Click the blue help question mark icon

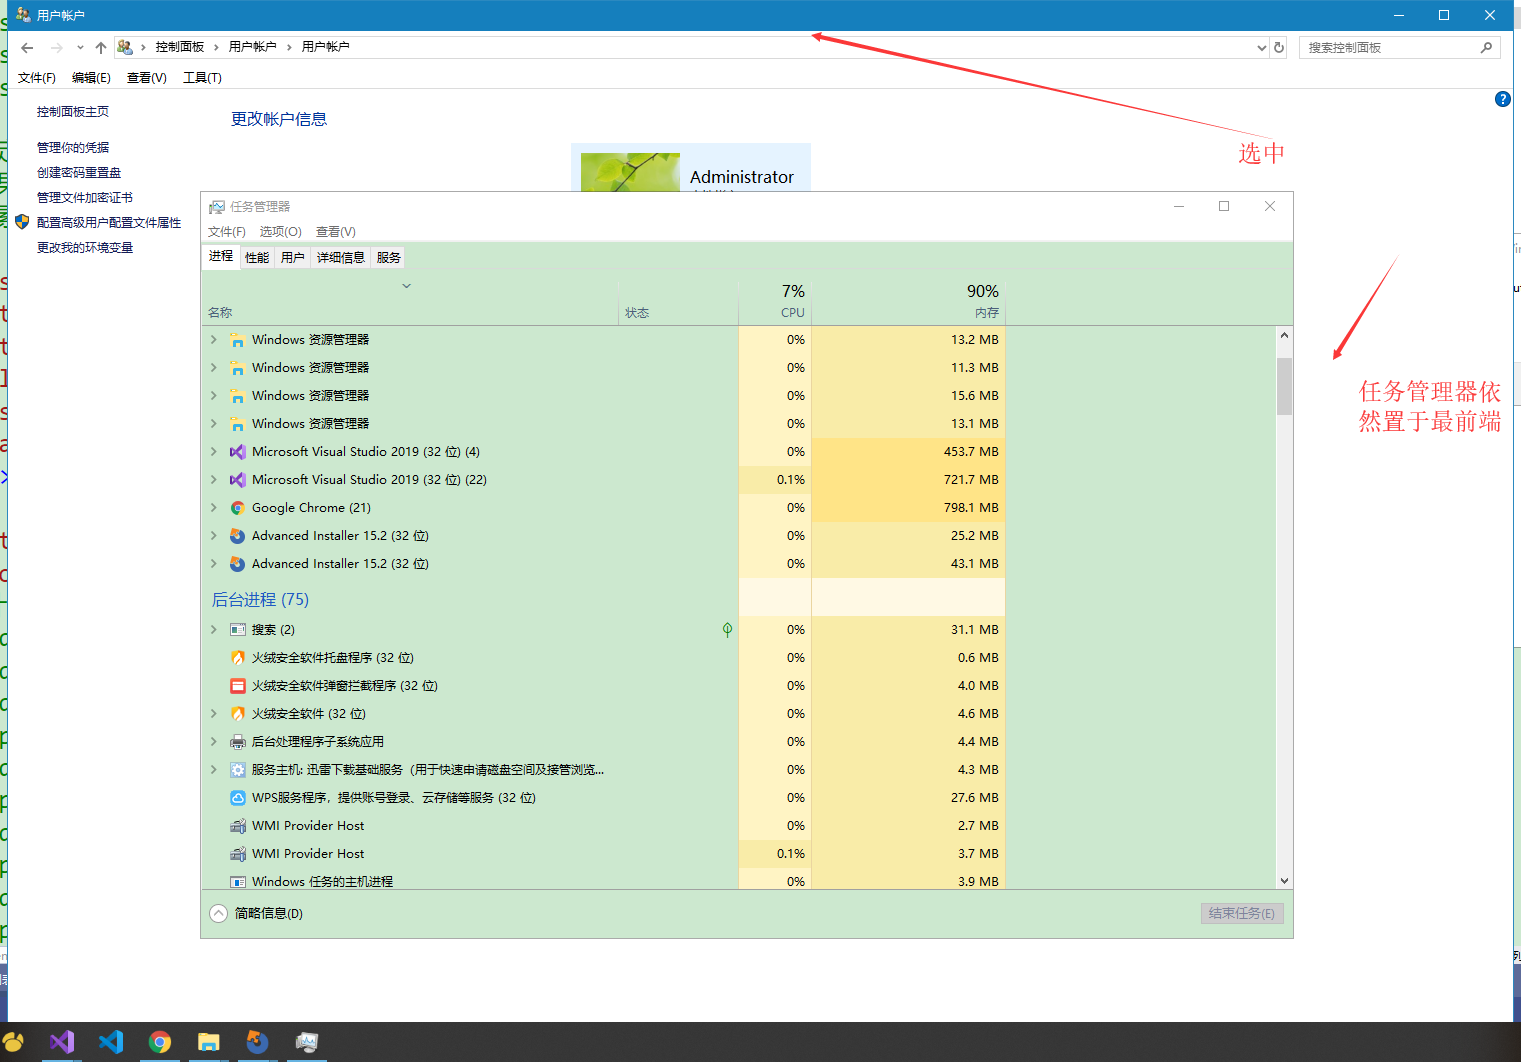(1503, 99)
